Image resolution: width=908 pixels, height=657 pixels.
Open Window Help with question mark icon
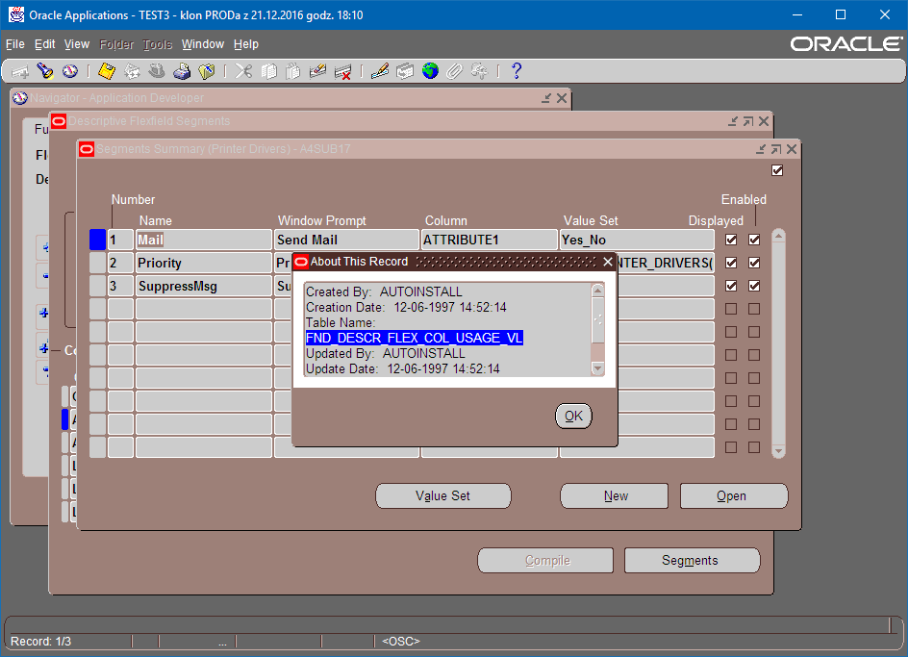[516, 71]
